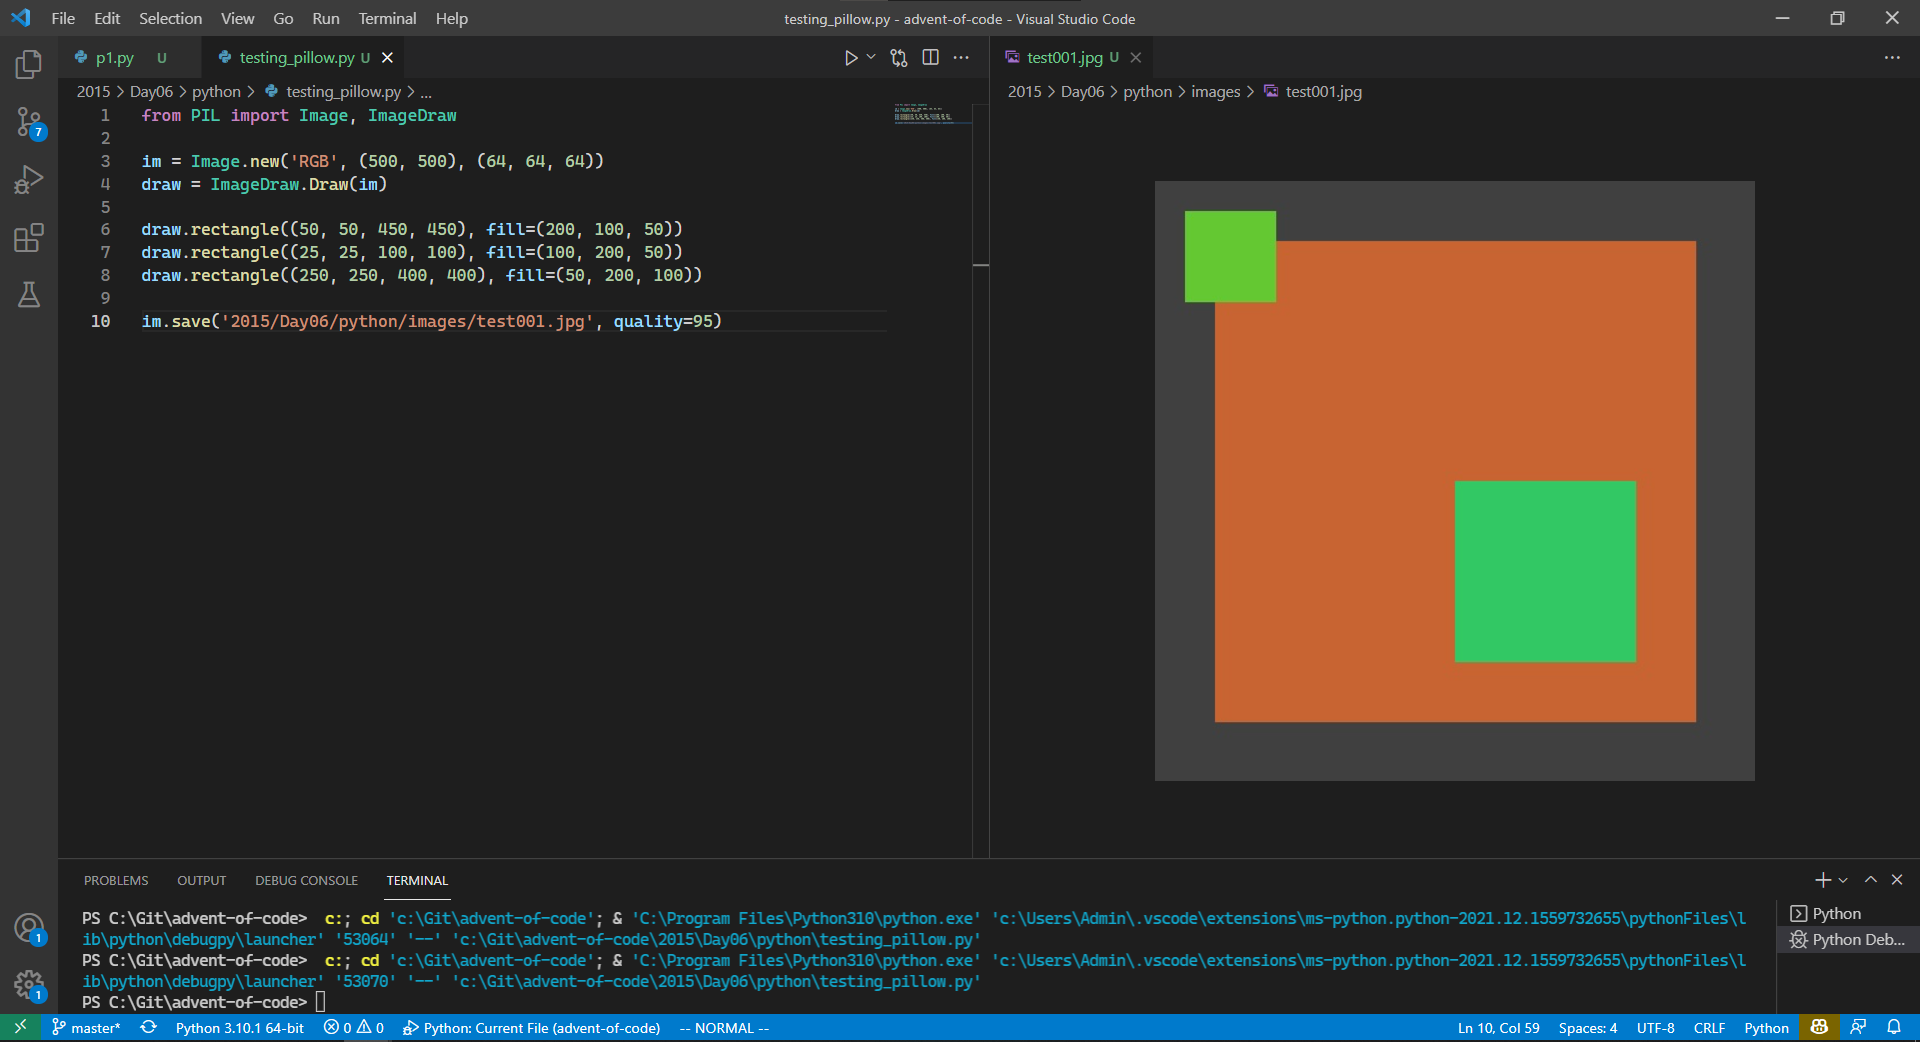Change line ending via CRLF

pos(1709,1028)
